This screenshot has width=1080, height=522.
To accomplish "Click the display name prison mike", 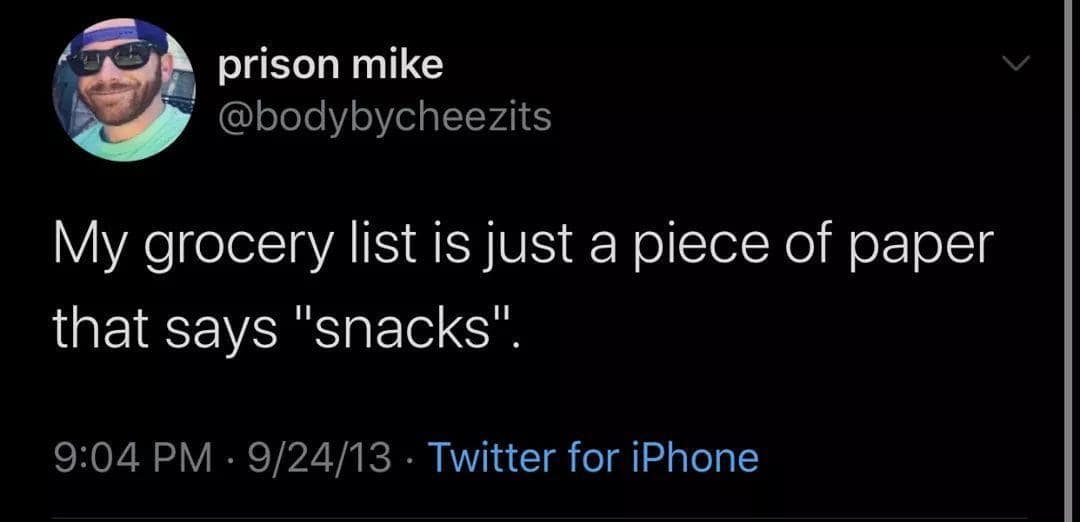I will click(330, 66).
